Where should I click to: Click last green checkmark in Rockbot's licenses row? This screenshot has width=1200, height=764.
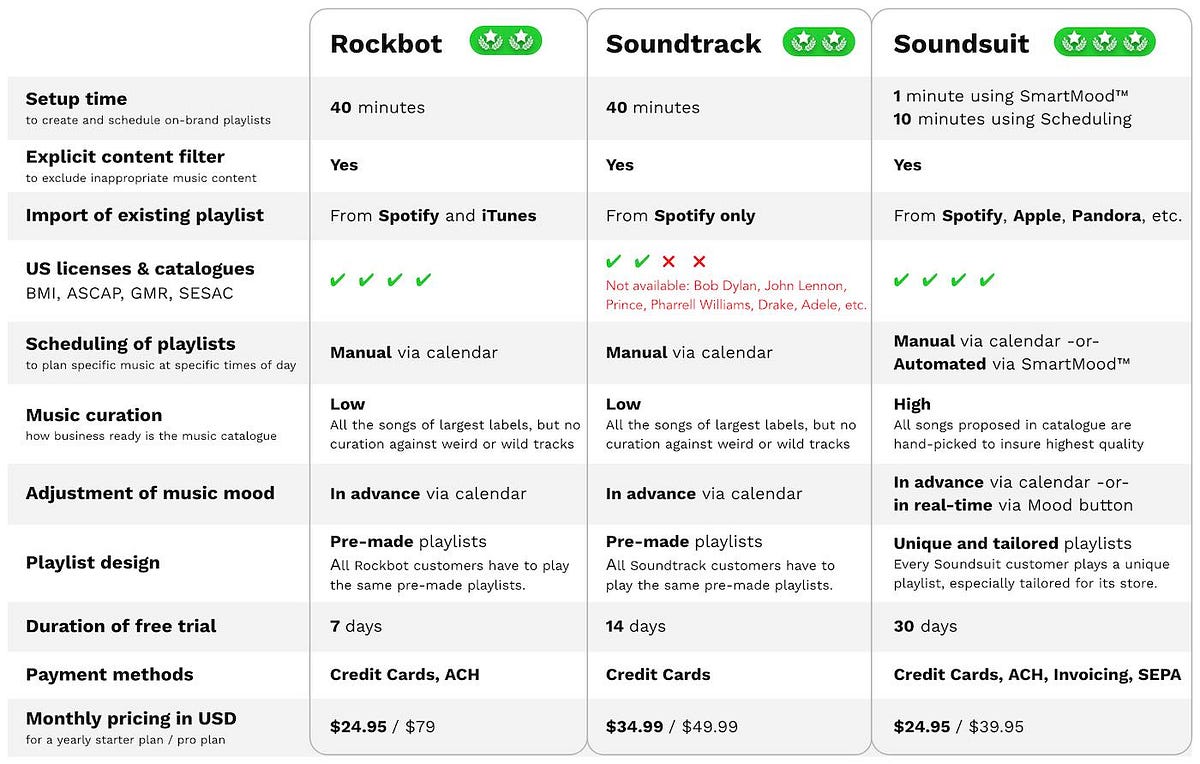coord(424,280)
